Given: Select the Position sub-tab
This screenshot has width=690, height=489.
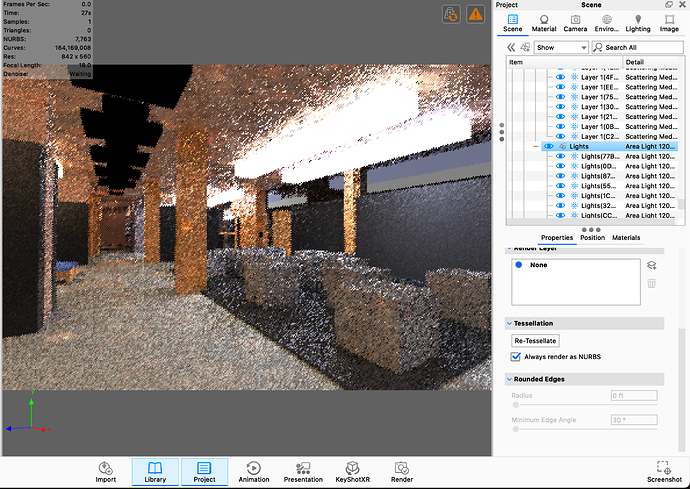Looking at the screenshot, I should (x=592, y=238).
